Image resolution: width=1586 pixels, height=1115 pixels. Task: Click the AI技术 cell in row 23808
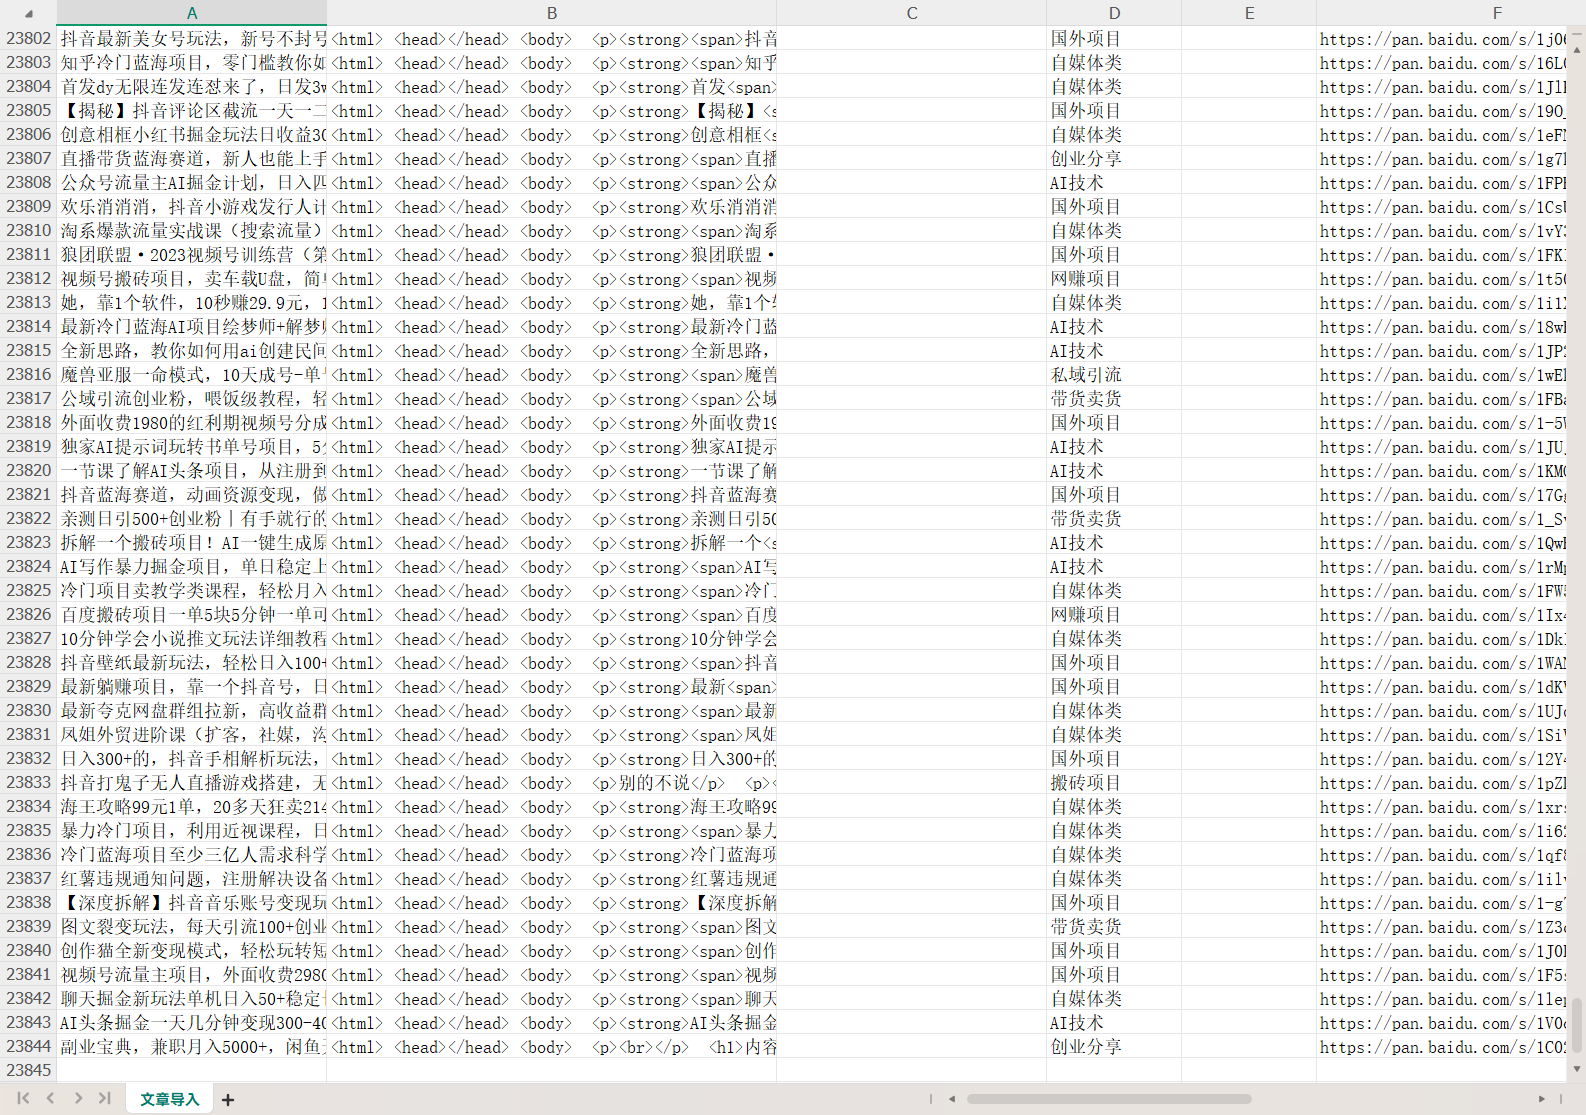(1114, 182)
